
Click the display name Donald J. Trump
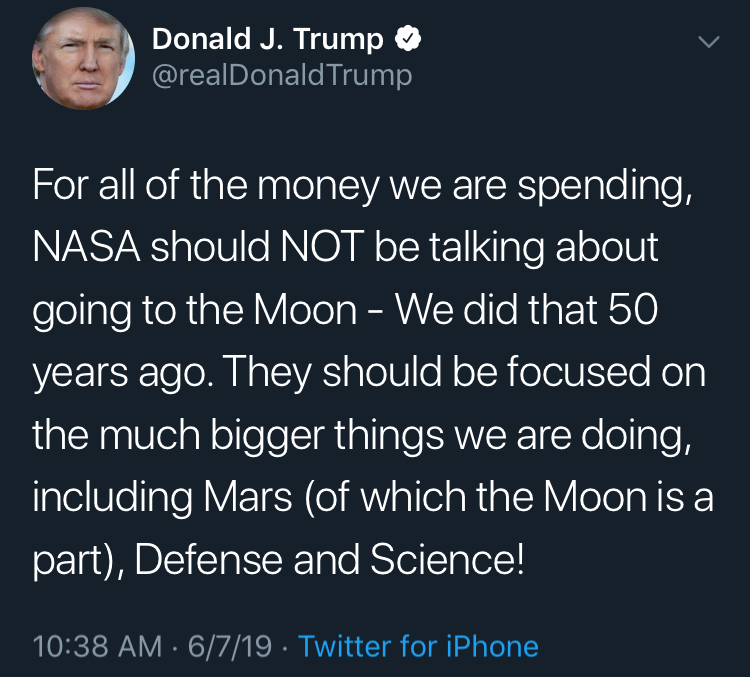(267, 40)
